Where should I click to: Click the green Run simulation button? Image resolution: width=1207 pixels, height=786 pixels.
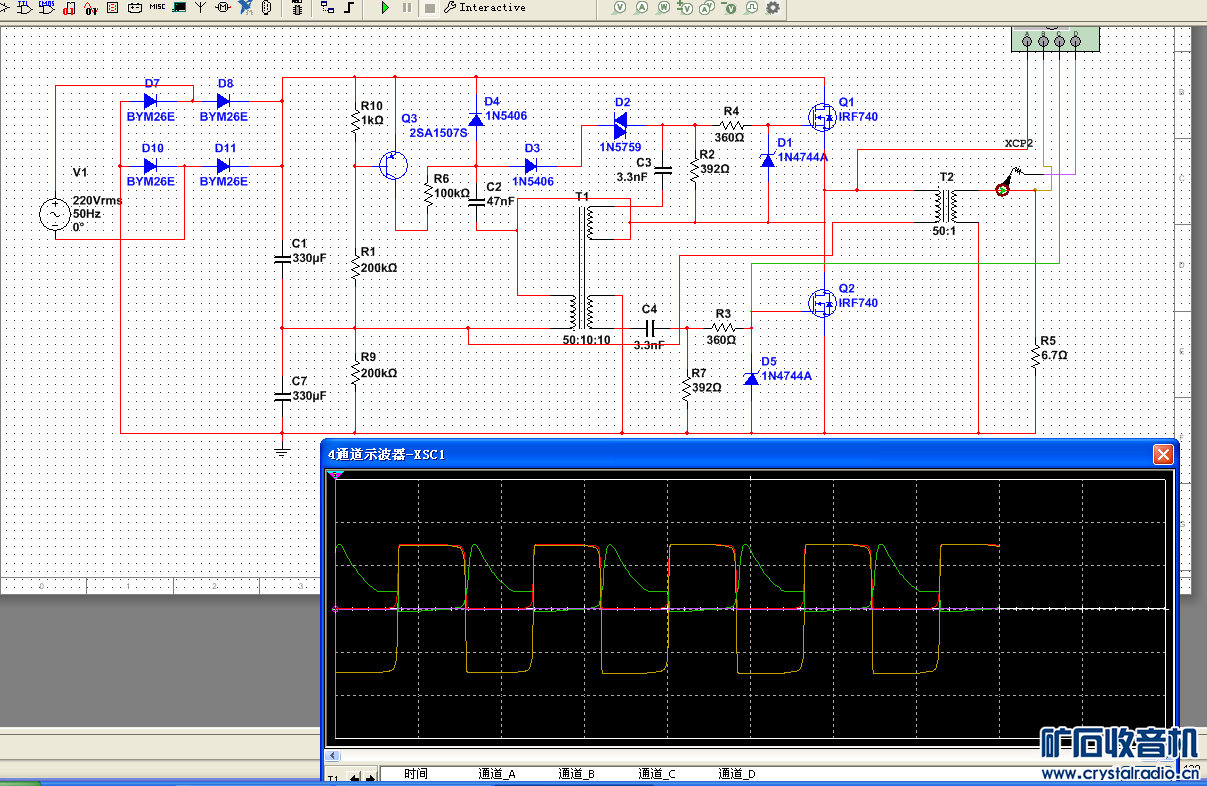point(386,8)
